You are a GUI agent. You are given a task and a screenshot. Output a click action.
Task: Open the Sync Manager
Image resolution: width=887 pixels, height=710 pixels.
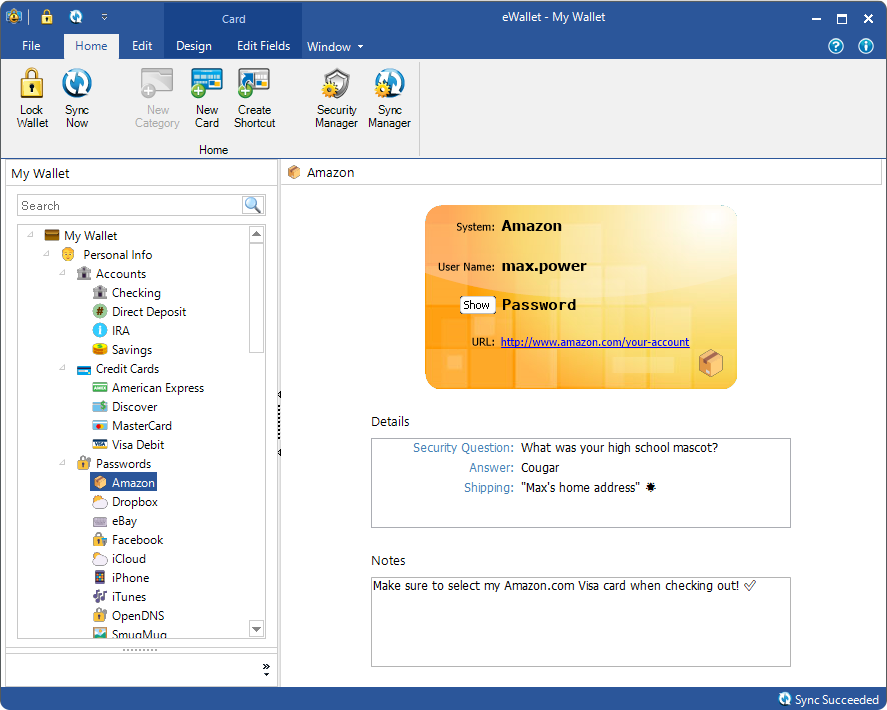pyautogui.click(x=389, y=98)
